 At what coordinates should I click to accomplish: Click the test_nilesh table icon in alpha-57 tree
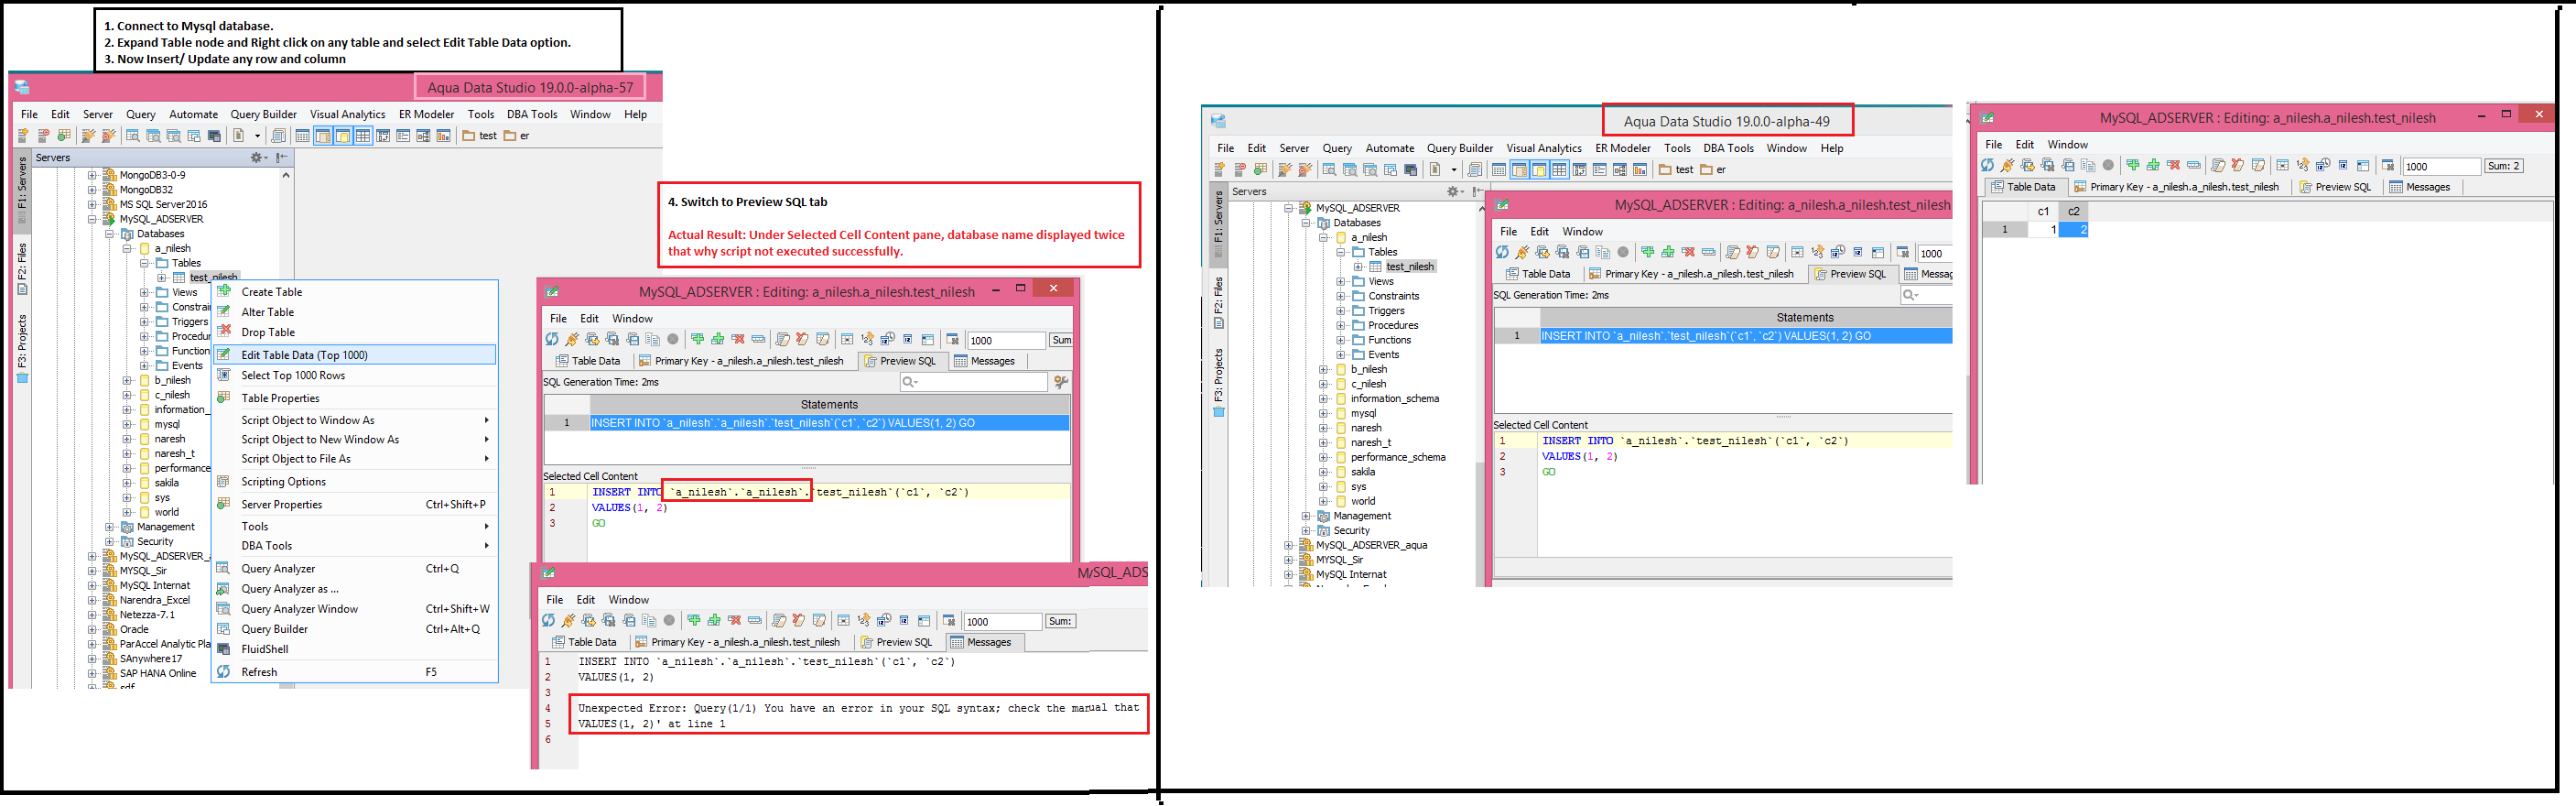[179, 278]
